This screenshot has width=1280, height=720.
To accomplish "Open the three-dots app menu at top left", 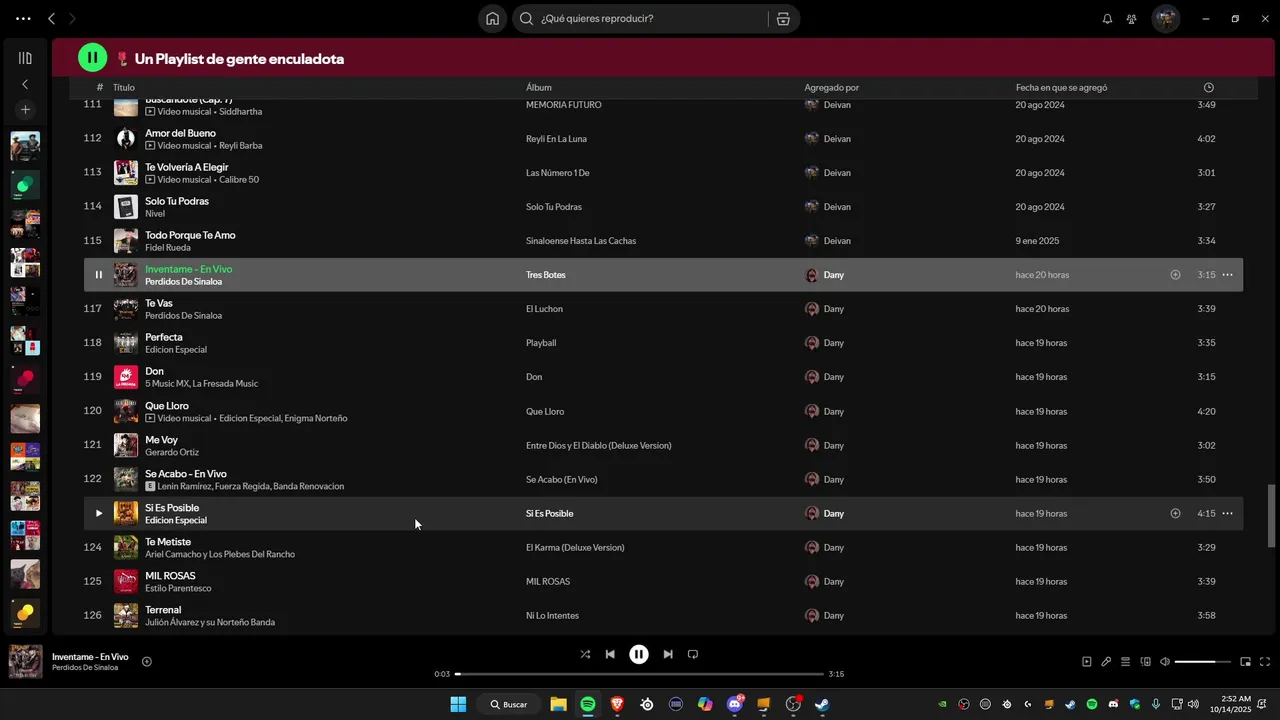I will [x=23, y=18].
